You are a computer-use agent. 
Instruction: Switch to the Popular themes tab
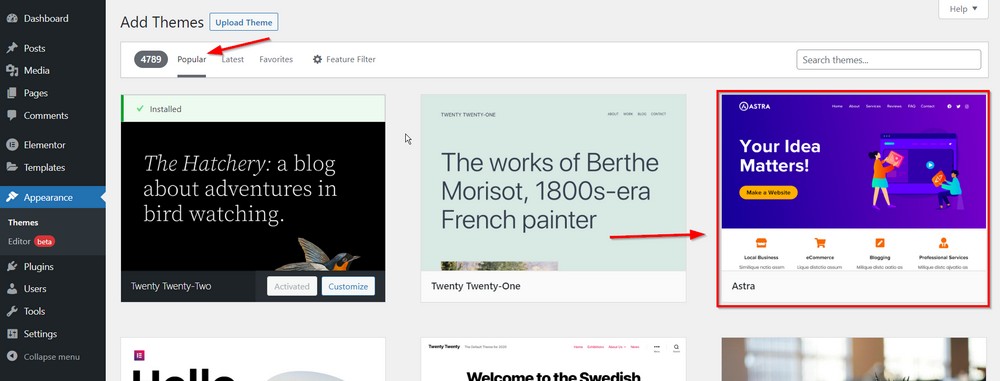tap(191, 59)
